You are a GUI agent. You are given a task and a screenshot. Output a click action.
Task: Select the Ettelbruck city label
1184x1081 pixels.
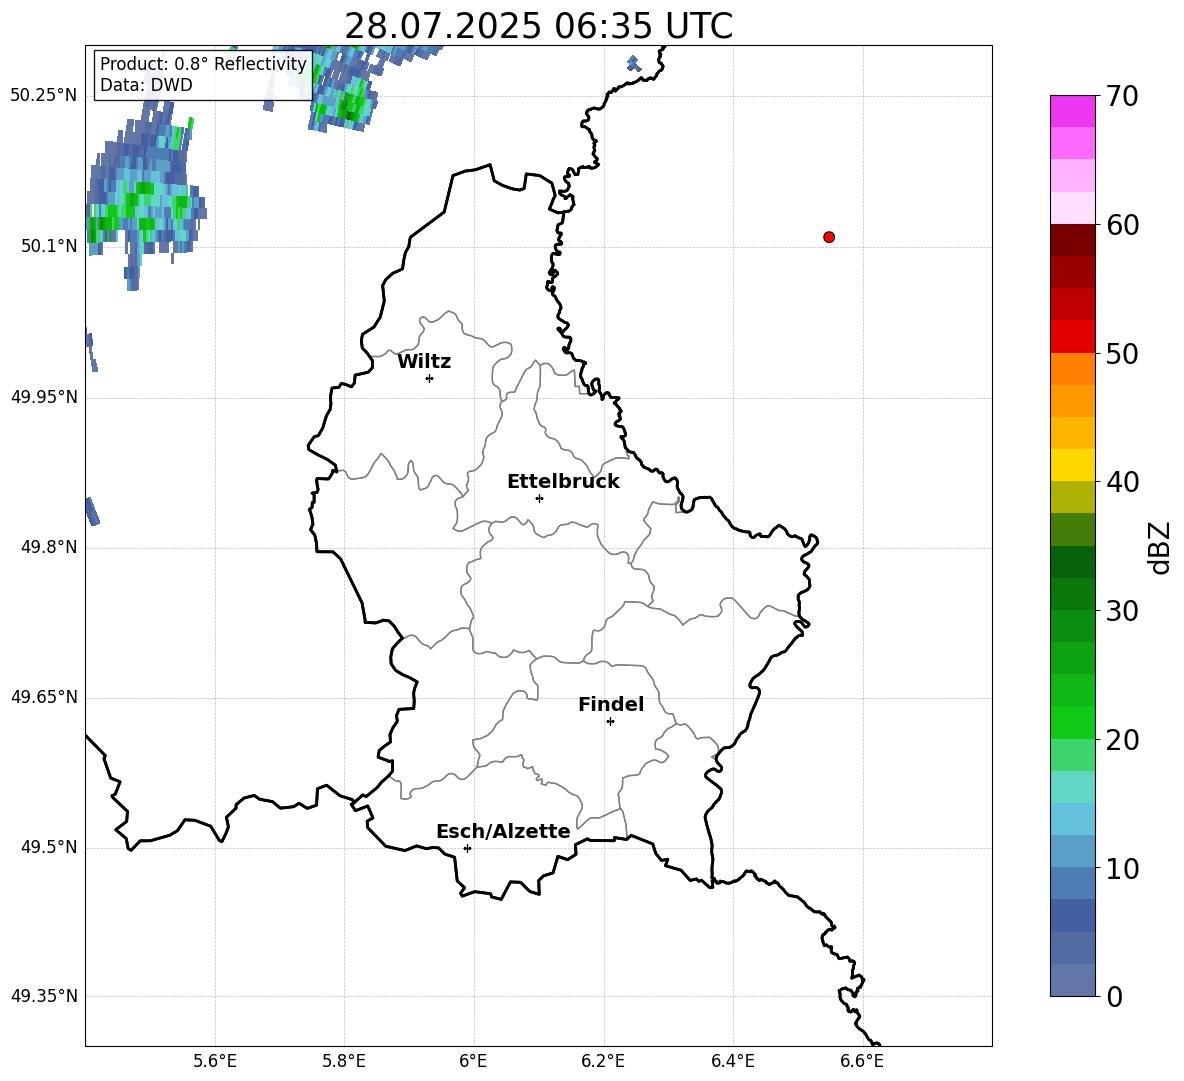(563, 482)
